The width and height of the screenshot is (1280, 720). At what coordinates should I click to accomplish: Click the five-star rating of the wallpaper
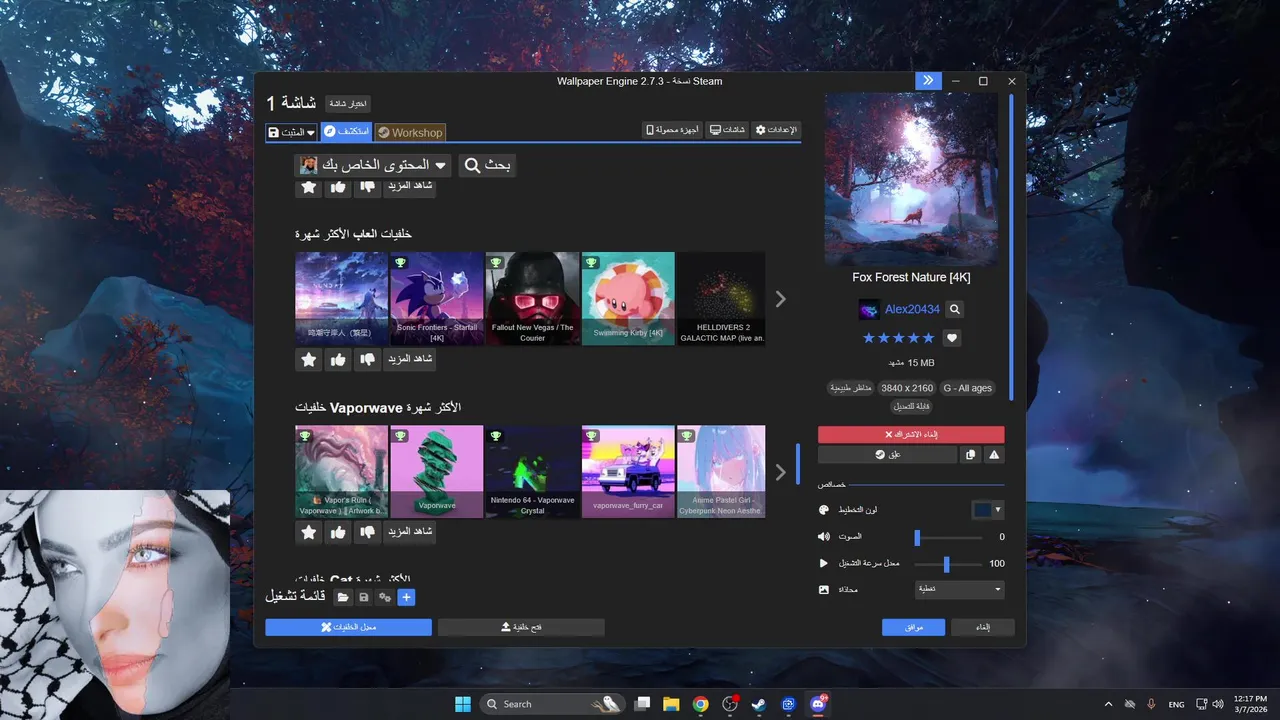click(898, 338)
